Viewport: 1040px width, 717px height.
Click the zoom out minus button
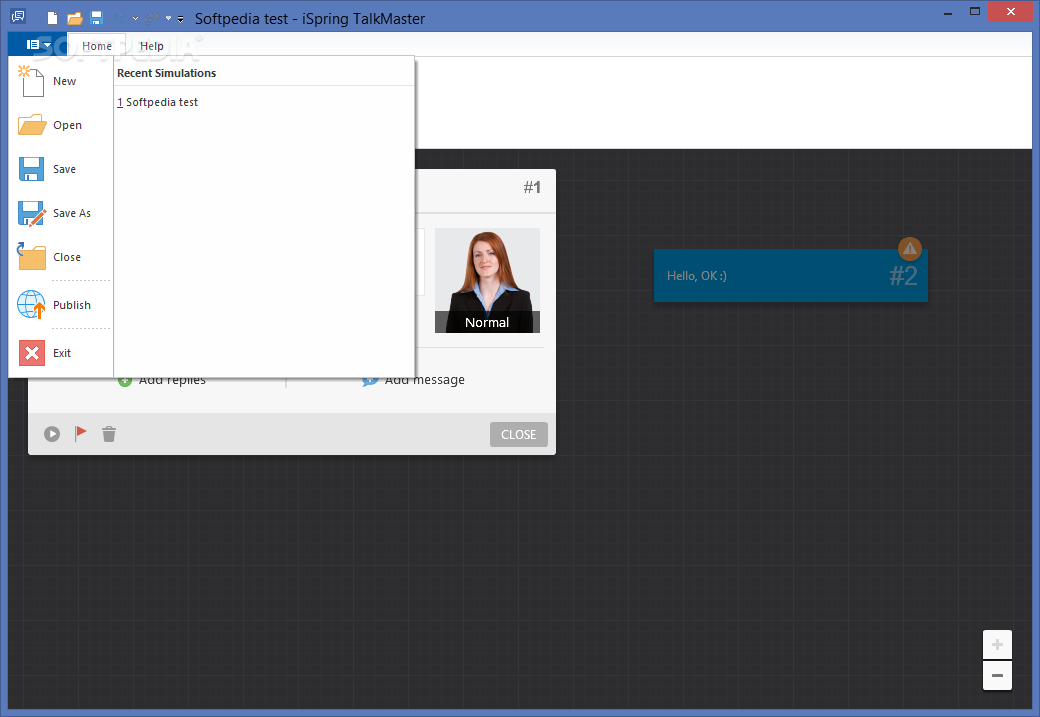pos(997,676)
